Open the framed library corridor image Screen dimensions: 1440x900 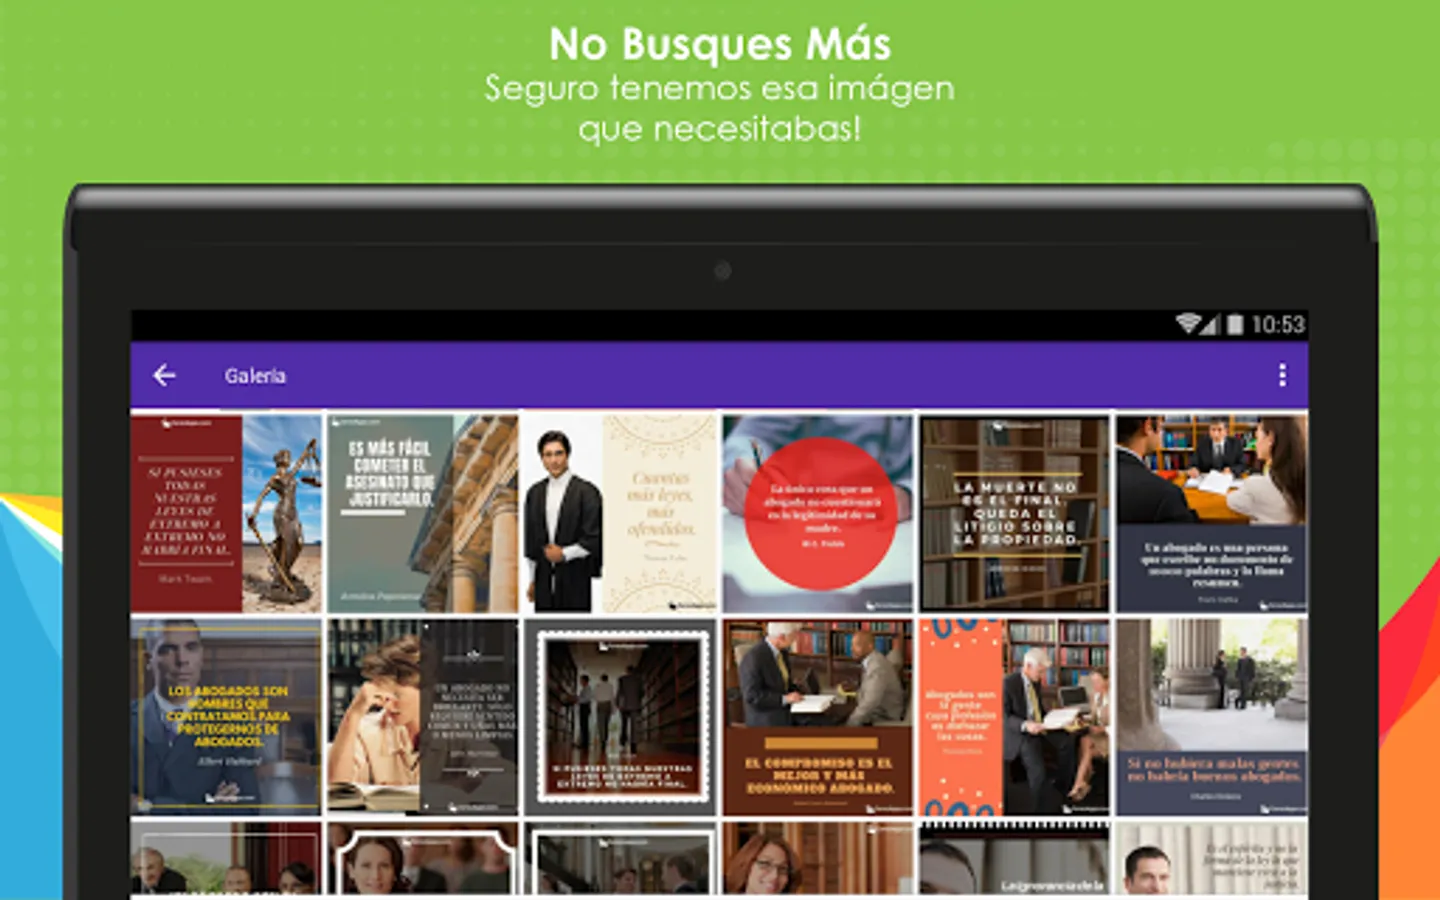pyautogui.click(x=620, y=717)
